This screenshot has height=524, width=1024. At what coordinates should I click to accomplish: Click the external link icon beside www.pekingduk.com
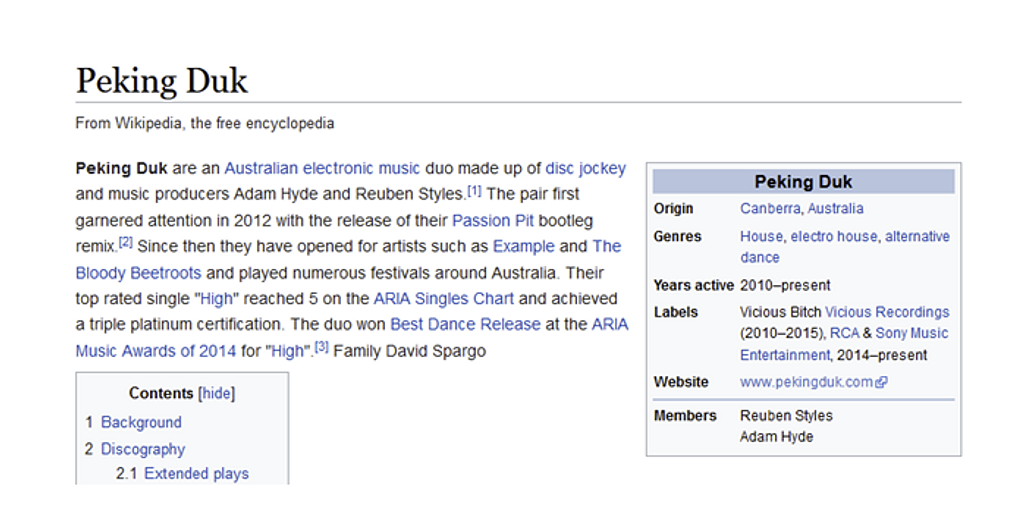881,382
